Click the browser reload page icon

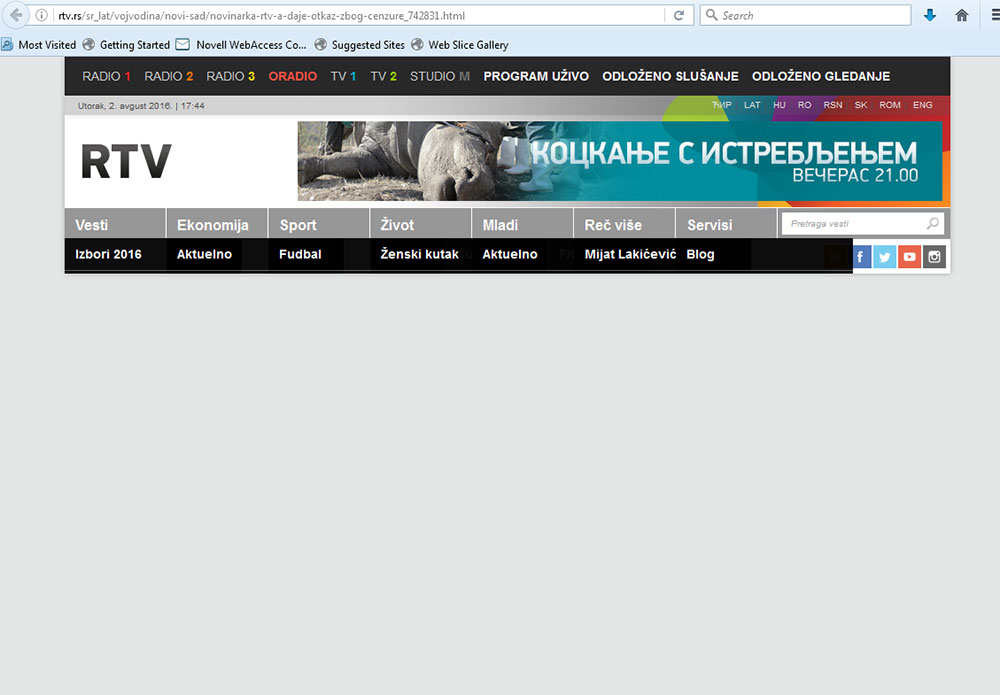679,15
